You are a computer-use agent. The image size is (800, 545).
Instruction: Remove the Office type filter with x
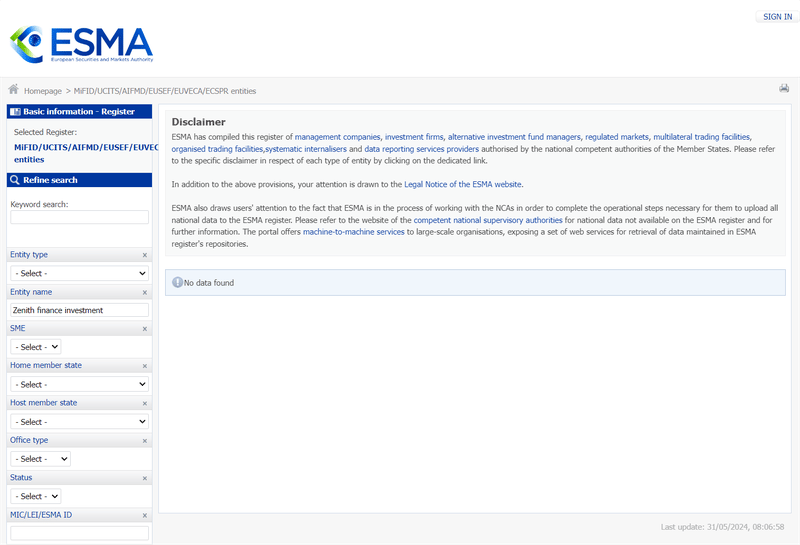pos(144,440)
